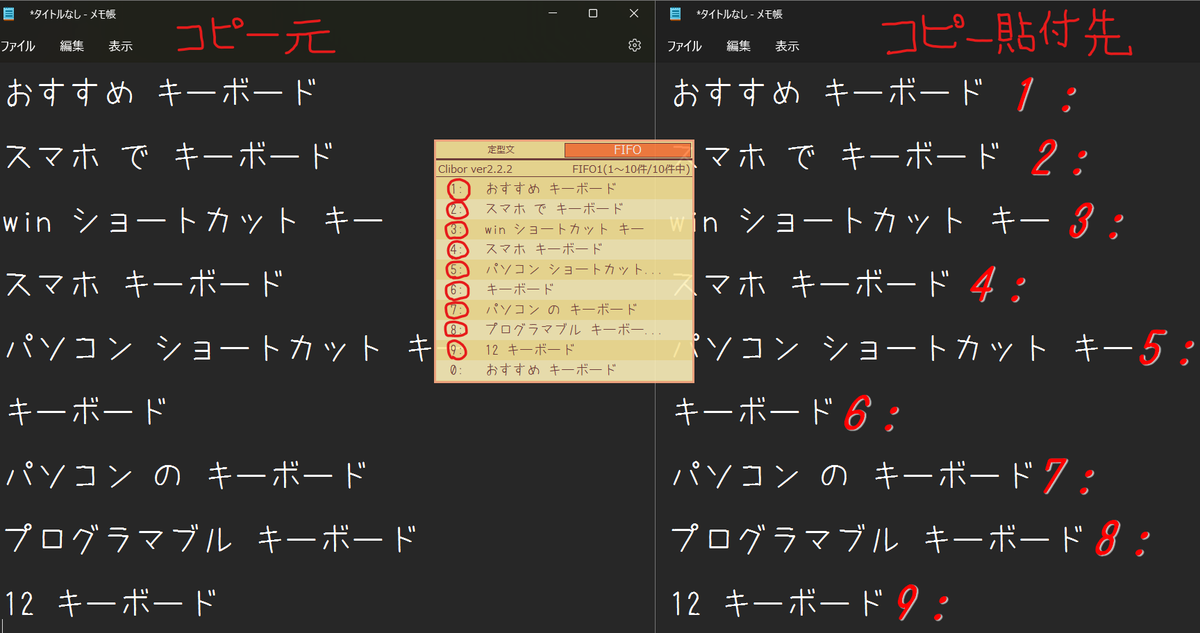Image resolution: width=1200 pixels, height=633 pixels.
Task: Open ファイル menu in right Notepad window
Action: (684, 46)
